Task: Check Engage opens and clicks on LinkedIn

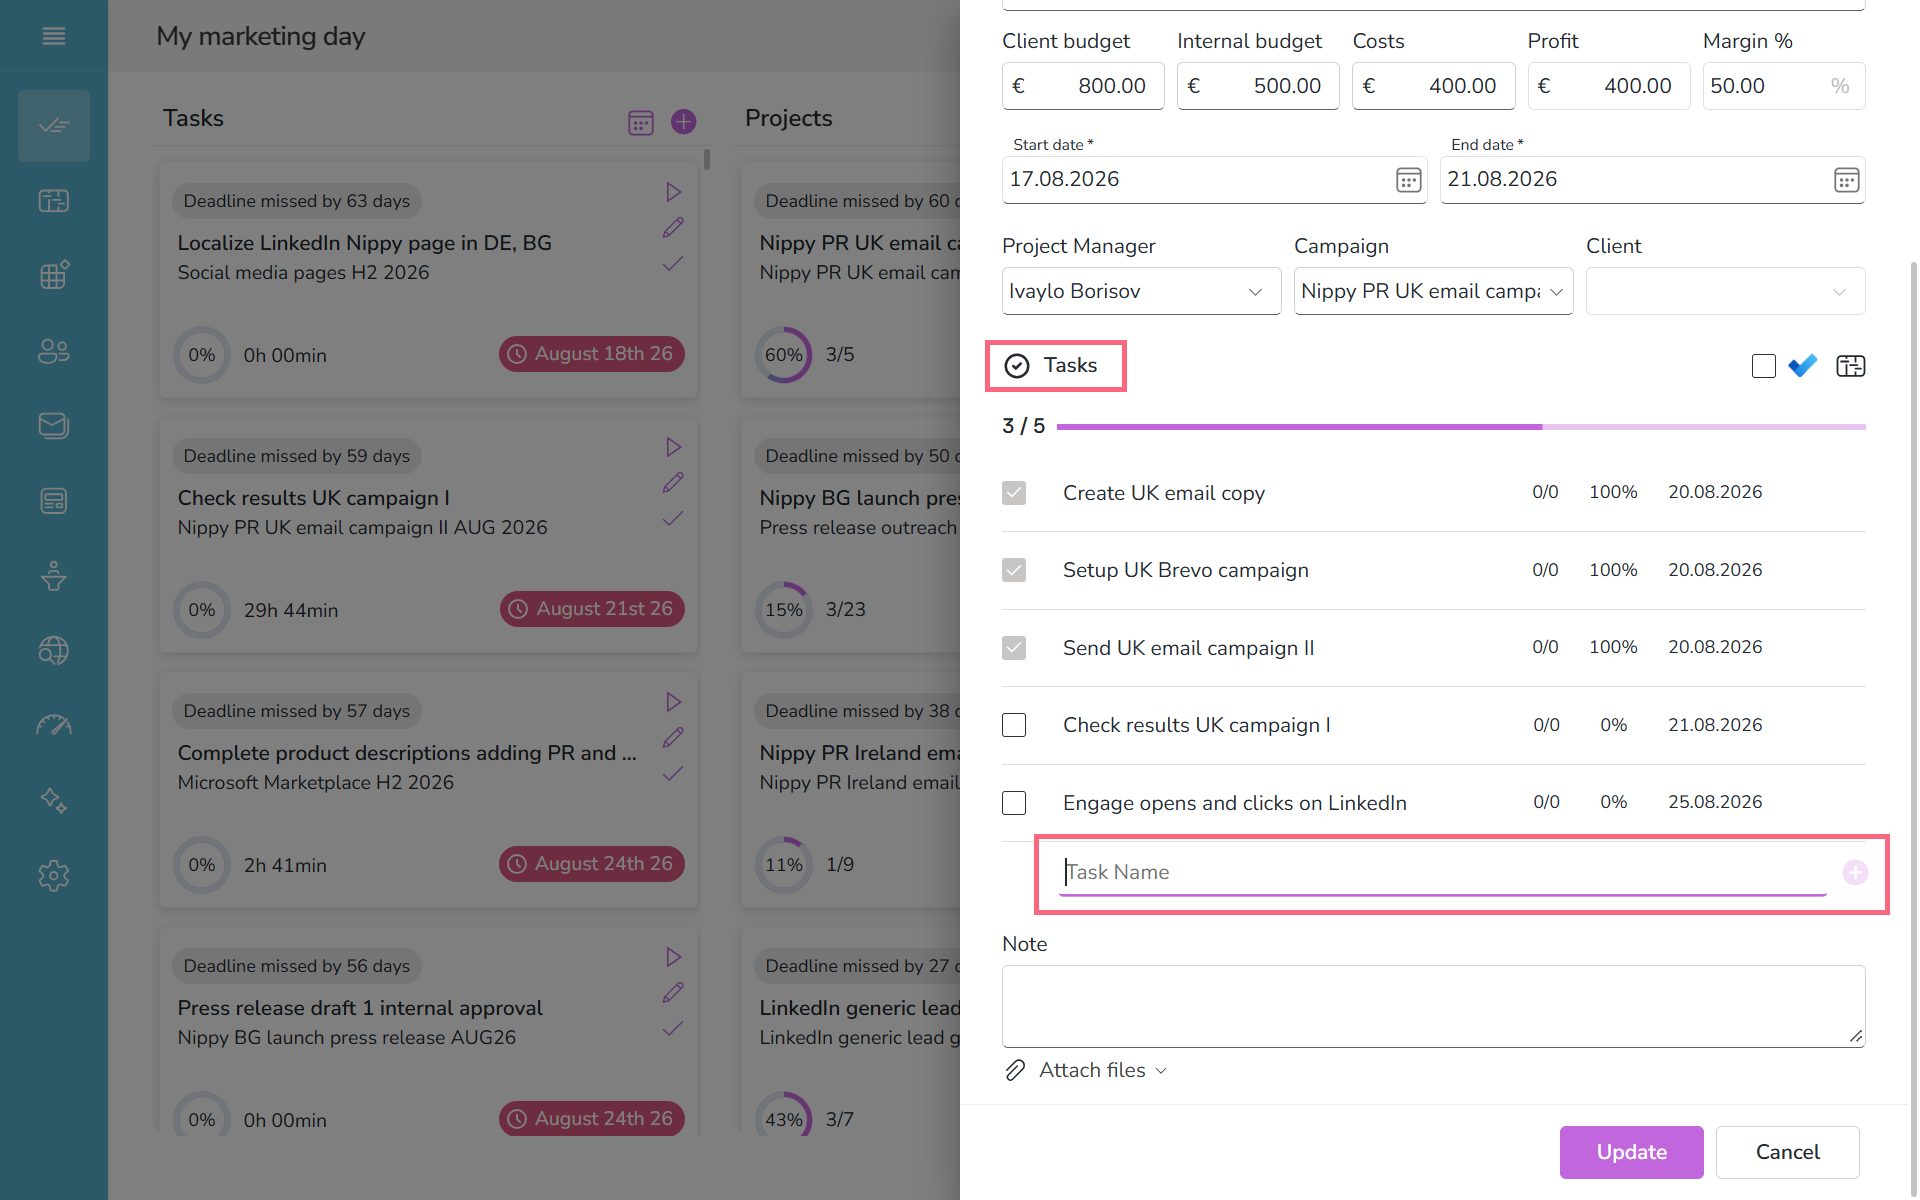Action: (1014, 803)
